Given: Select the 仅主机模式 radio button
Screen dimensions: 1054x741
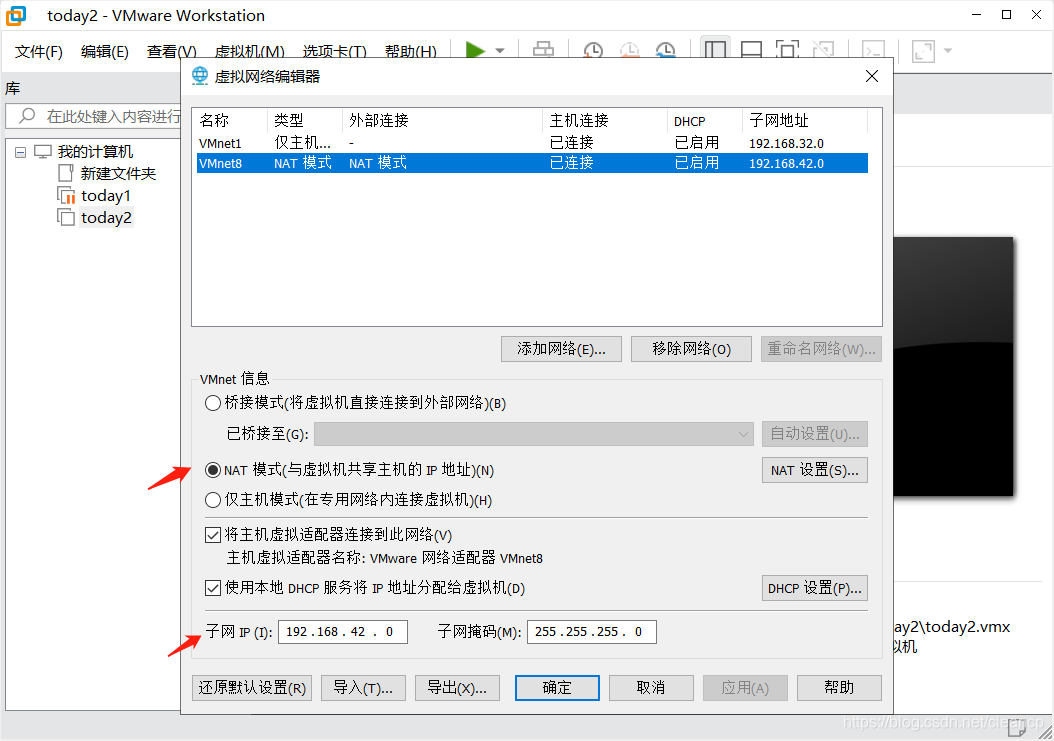Looking at the screenshot, I should point(213,500).
